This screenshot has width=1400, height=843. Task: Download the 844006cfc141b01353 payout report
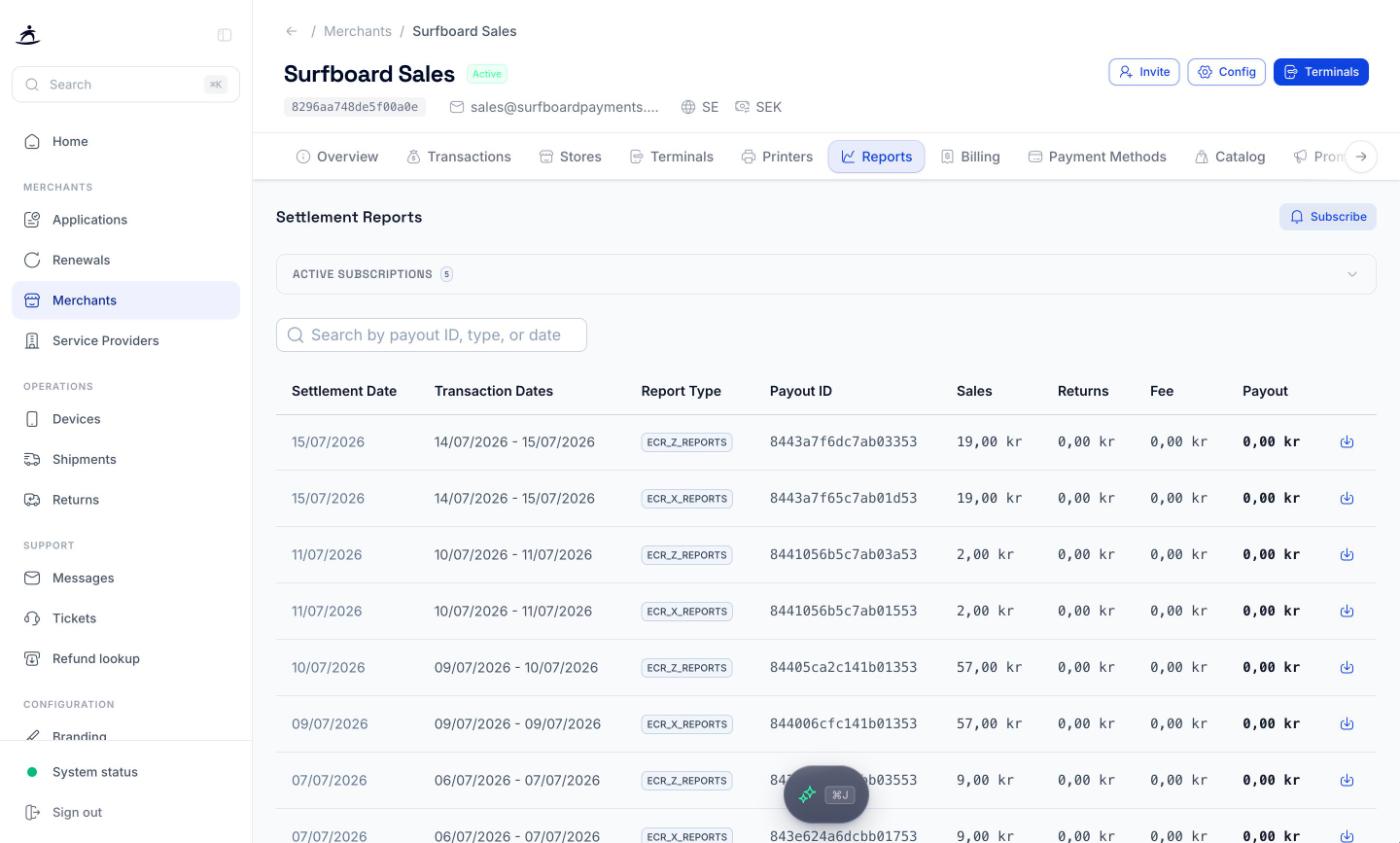point(1346,724)
